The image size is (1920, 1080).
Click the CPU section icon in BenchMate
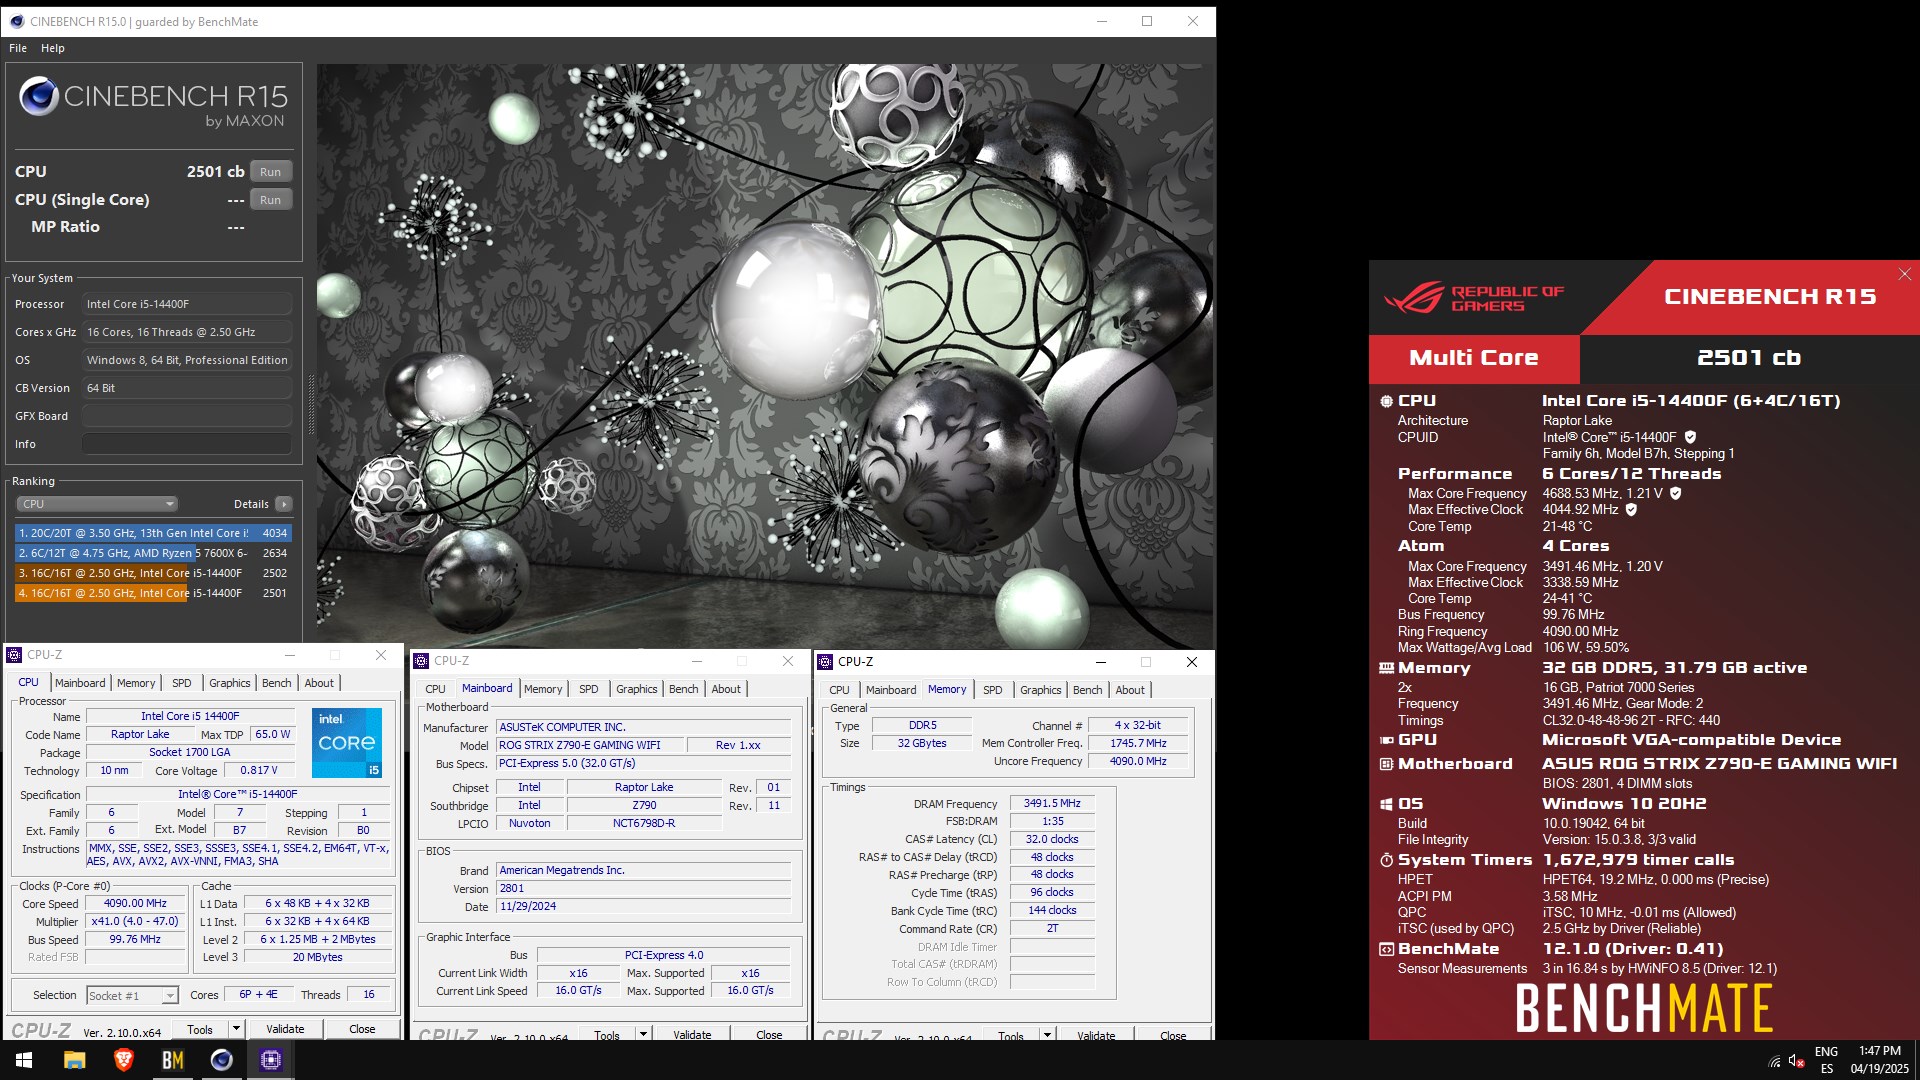coord(1386,401)
